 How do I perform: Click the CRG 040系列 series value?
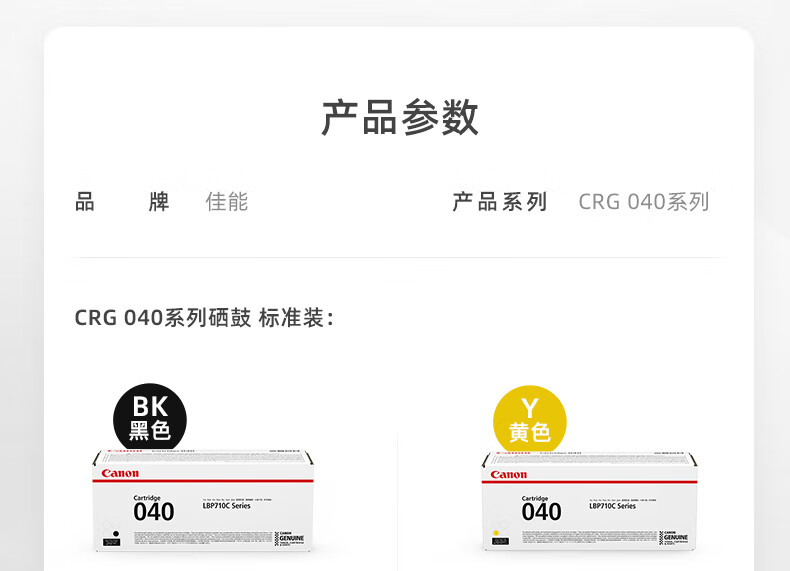pyautogui.click(x=644, y=202)
